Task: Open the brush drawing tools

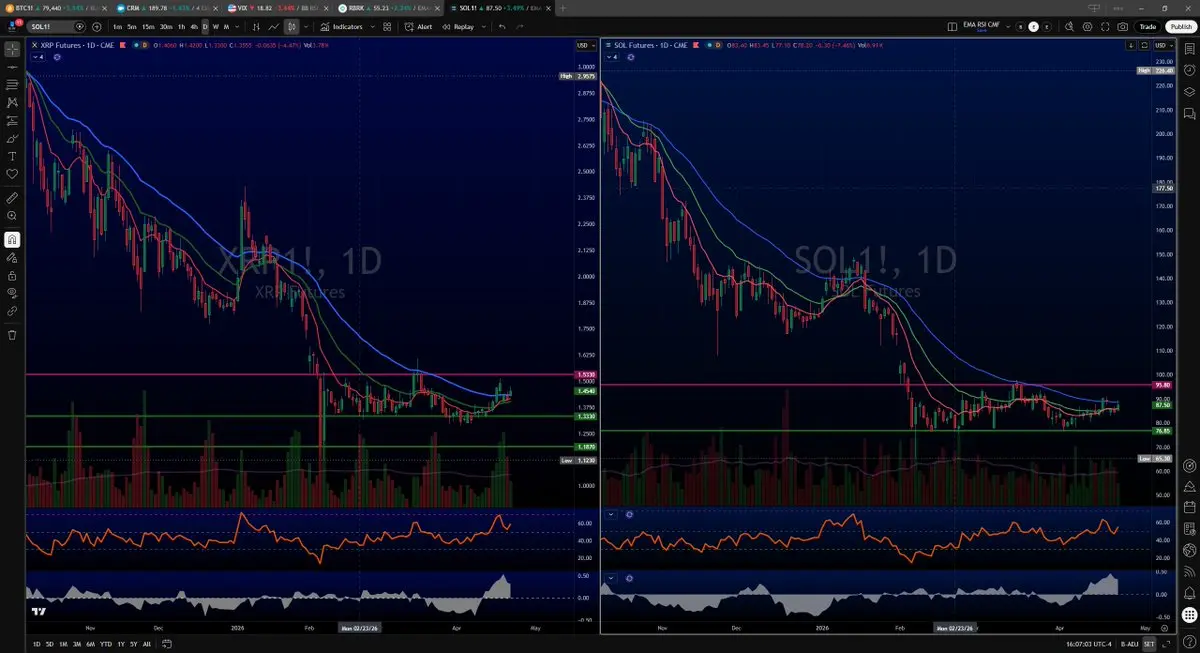Action: (x=12, y=138)
